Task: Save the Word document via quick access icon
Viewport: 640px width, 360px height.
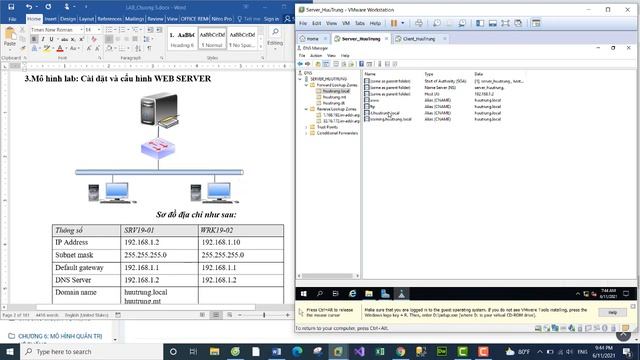Action: (x=11, y=7)
